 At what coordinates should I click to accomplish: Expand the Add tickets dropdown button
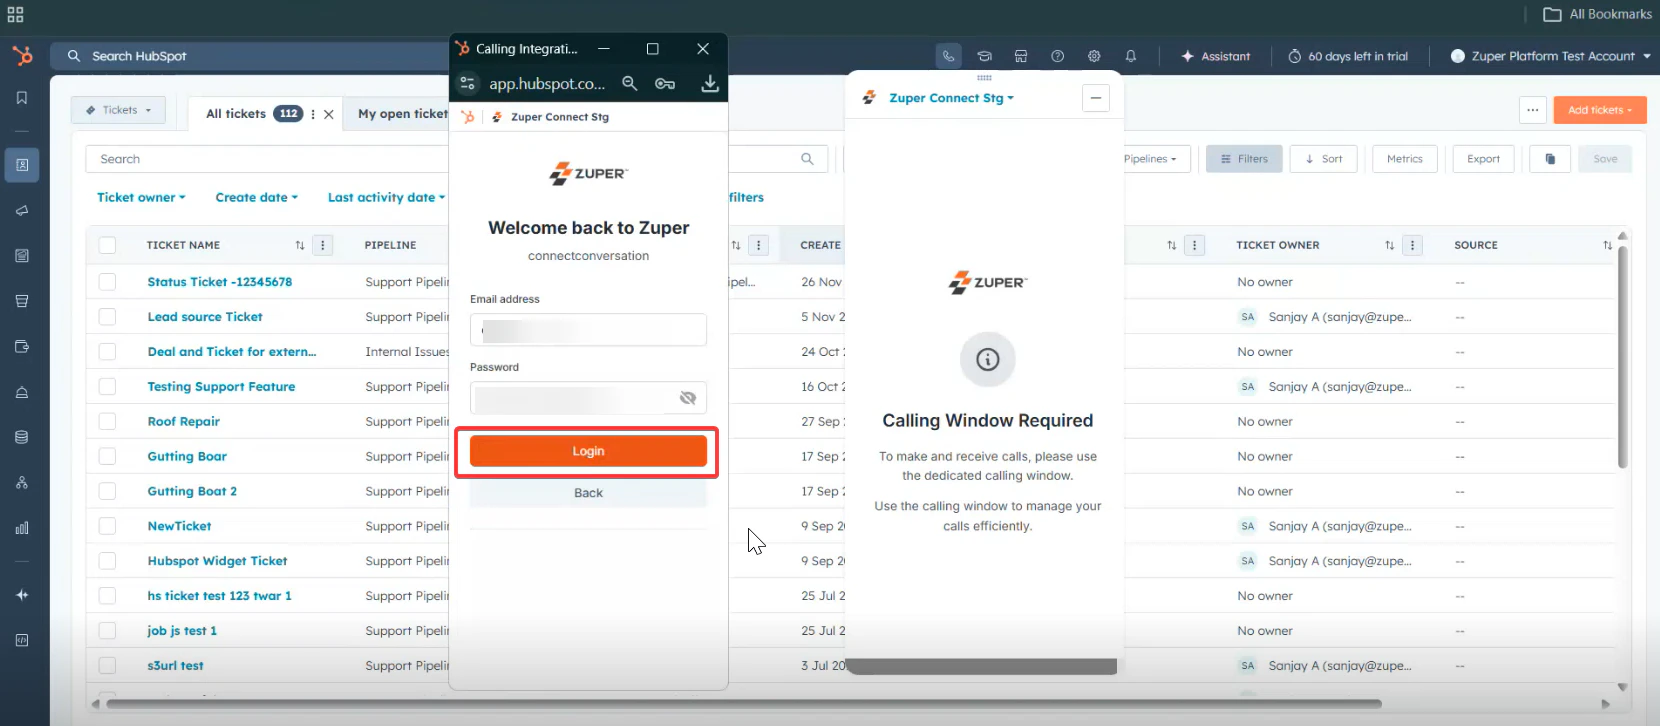click(x=1600, y=110)
